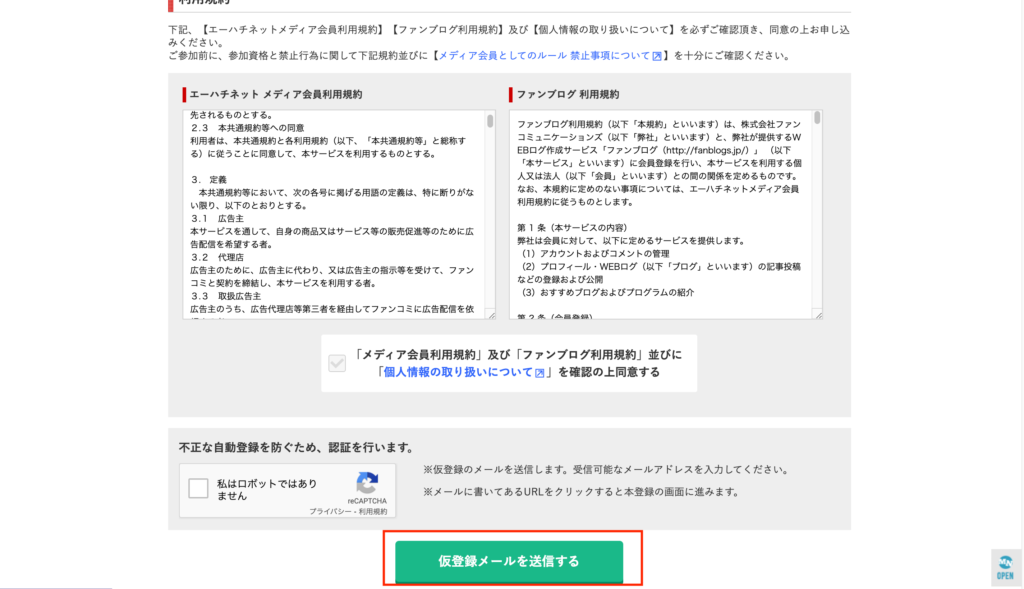Click the text 不正な自動登録を防ぐため、認証を行います。
Image resolution: width=1024 pixels, height=589 pixels.
click(298, 447)
